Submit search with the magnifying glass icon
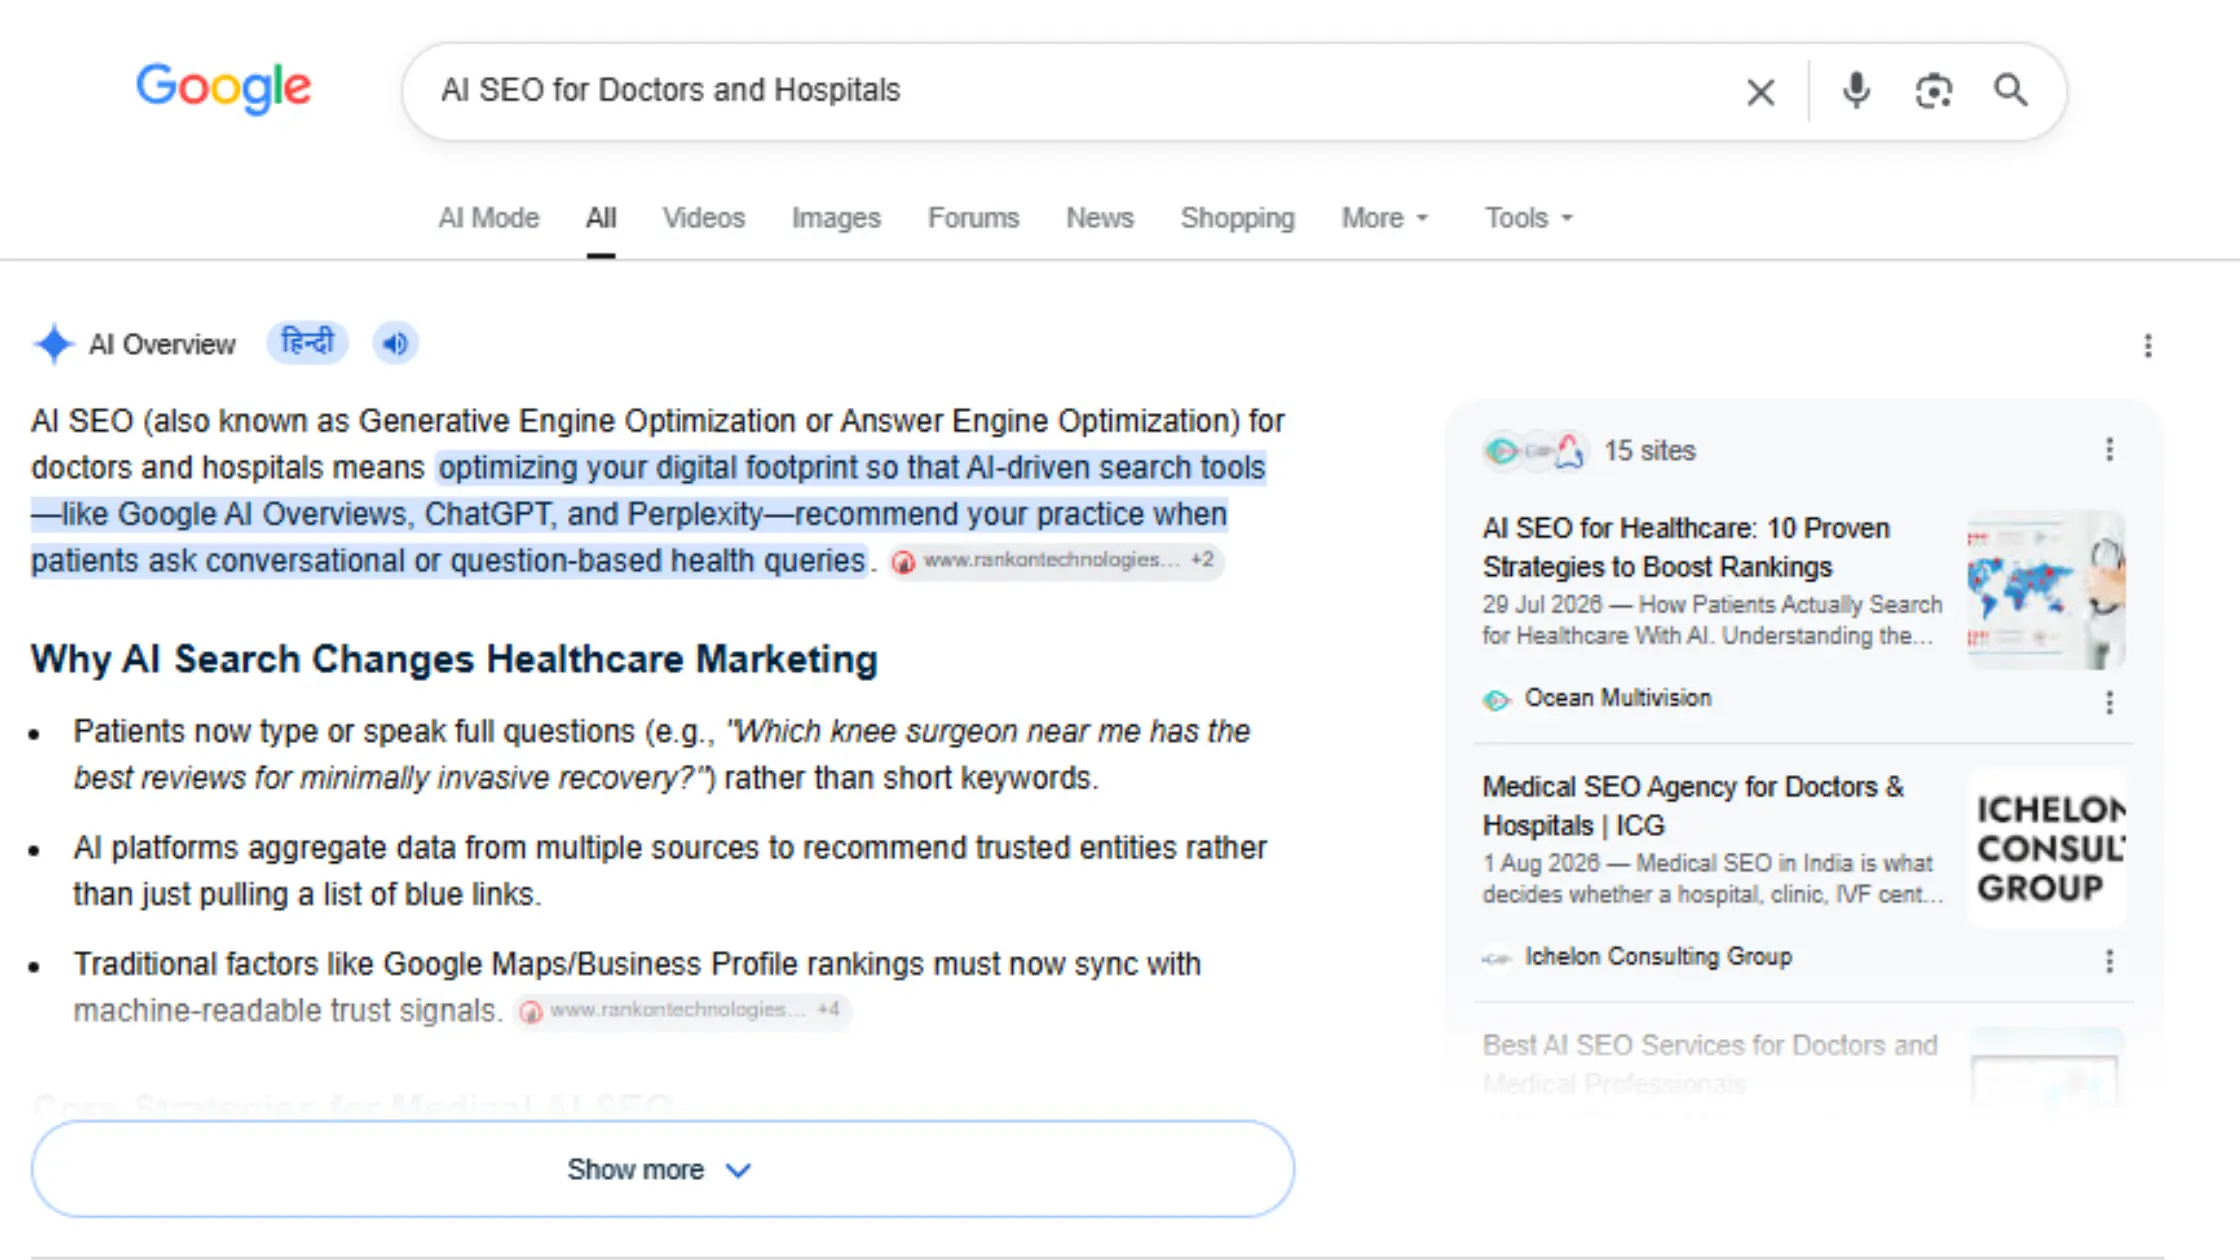Image resolution: width=2240 pixels, height=1260 pixels. coord(2011,91)
